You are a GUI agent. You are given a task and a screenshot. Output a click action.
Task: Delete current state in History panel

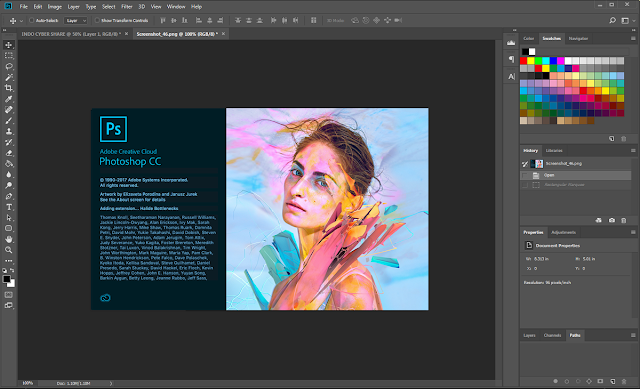pyautogui.click(x=624, y=220)
